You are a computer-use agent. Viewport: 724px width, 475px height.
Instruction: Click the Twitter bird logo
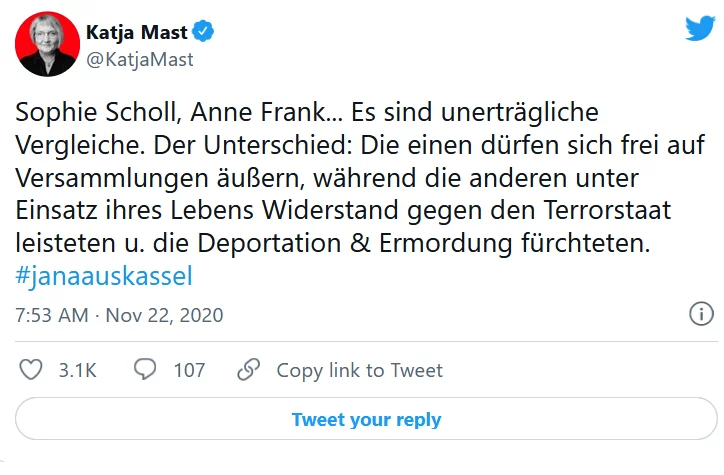click(698, 28)
